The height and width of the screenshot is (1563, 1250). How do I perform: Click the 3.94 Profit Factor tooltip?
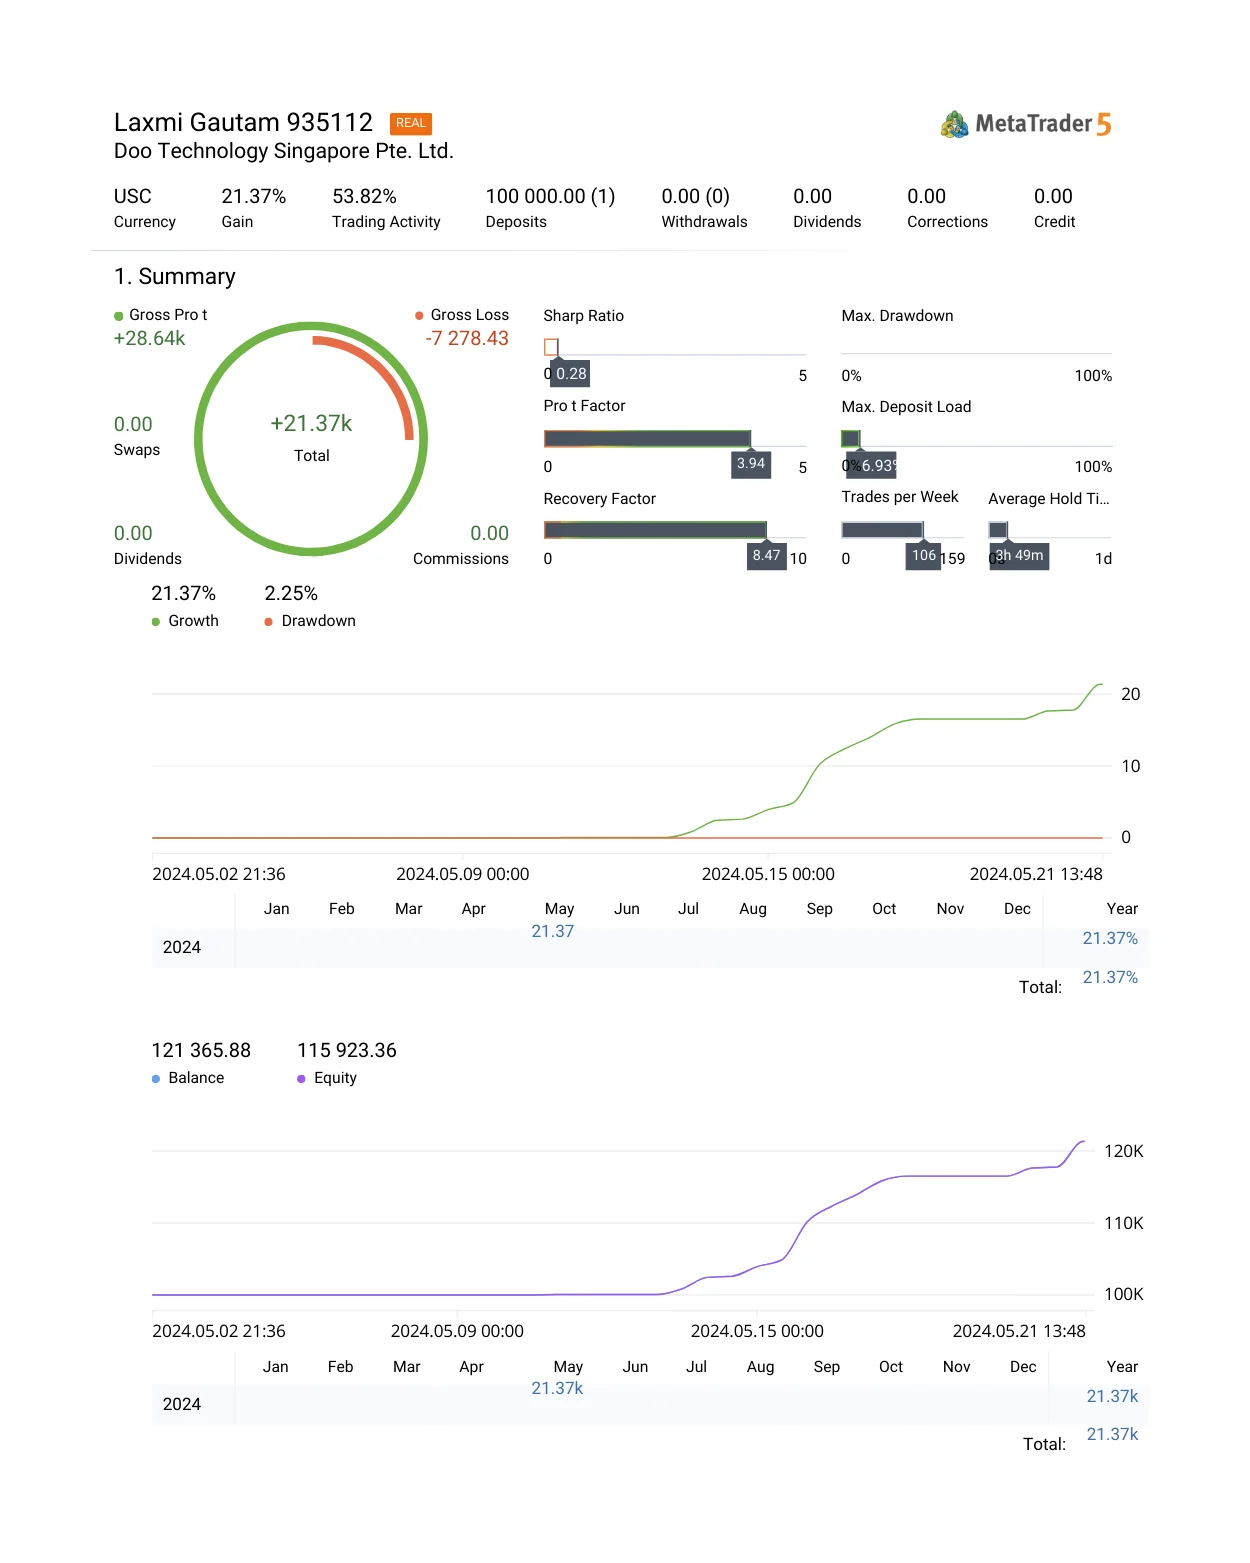[751, 464]
